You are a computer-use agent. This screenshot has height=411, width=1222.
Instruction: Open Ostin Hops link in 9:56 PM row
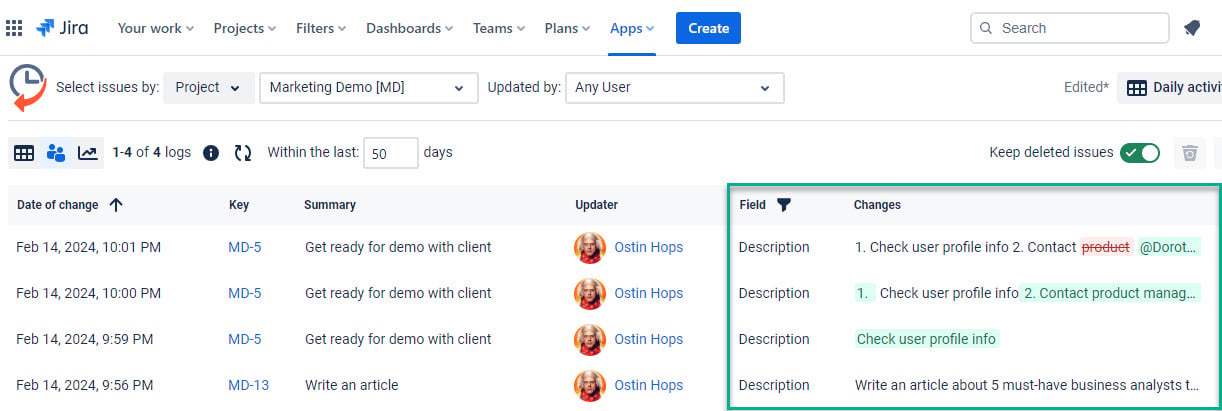pyautogui.click(x=649, y=385)
